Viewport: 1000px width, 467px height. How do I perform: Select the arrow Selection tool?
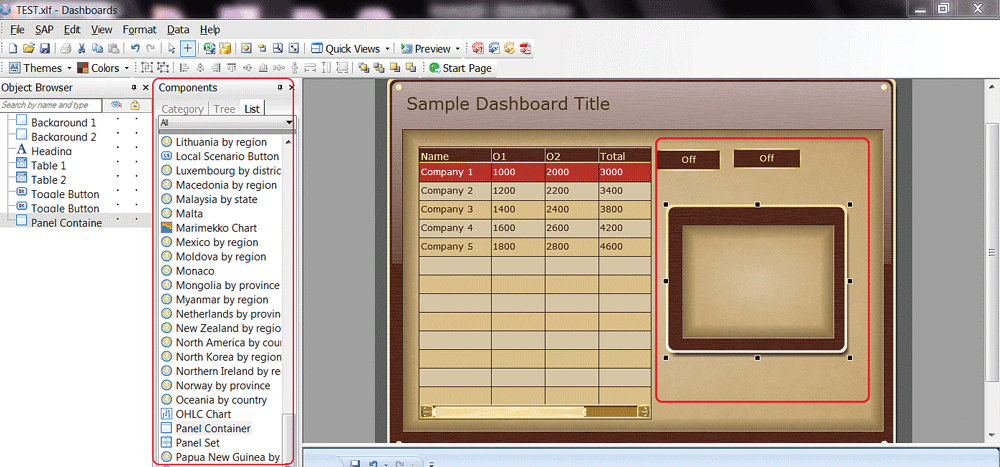171,48
